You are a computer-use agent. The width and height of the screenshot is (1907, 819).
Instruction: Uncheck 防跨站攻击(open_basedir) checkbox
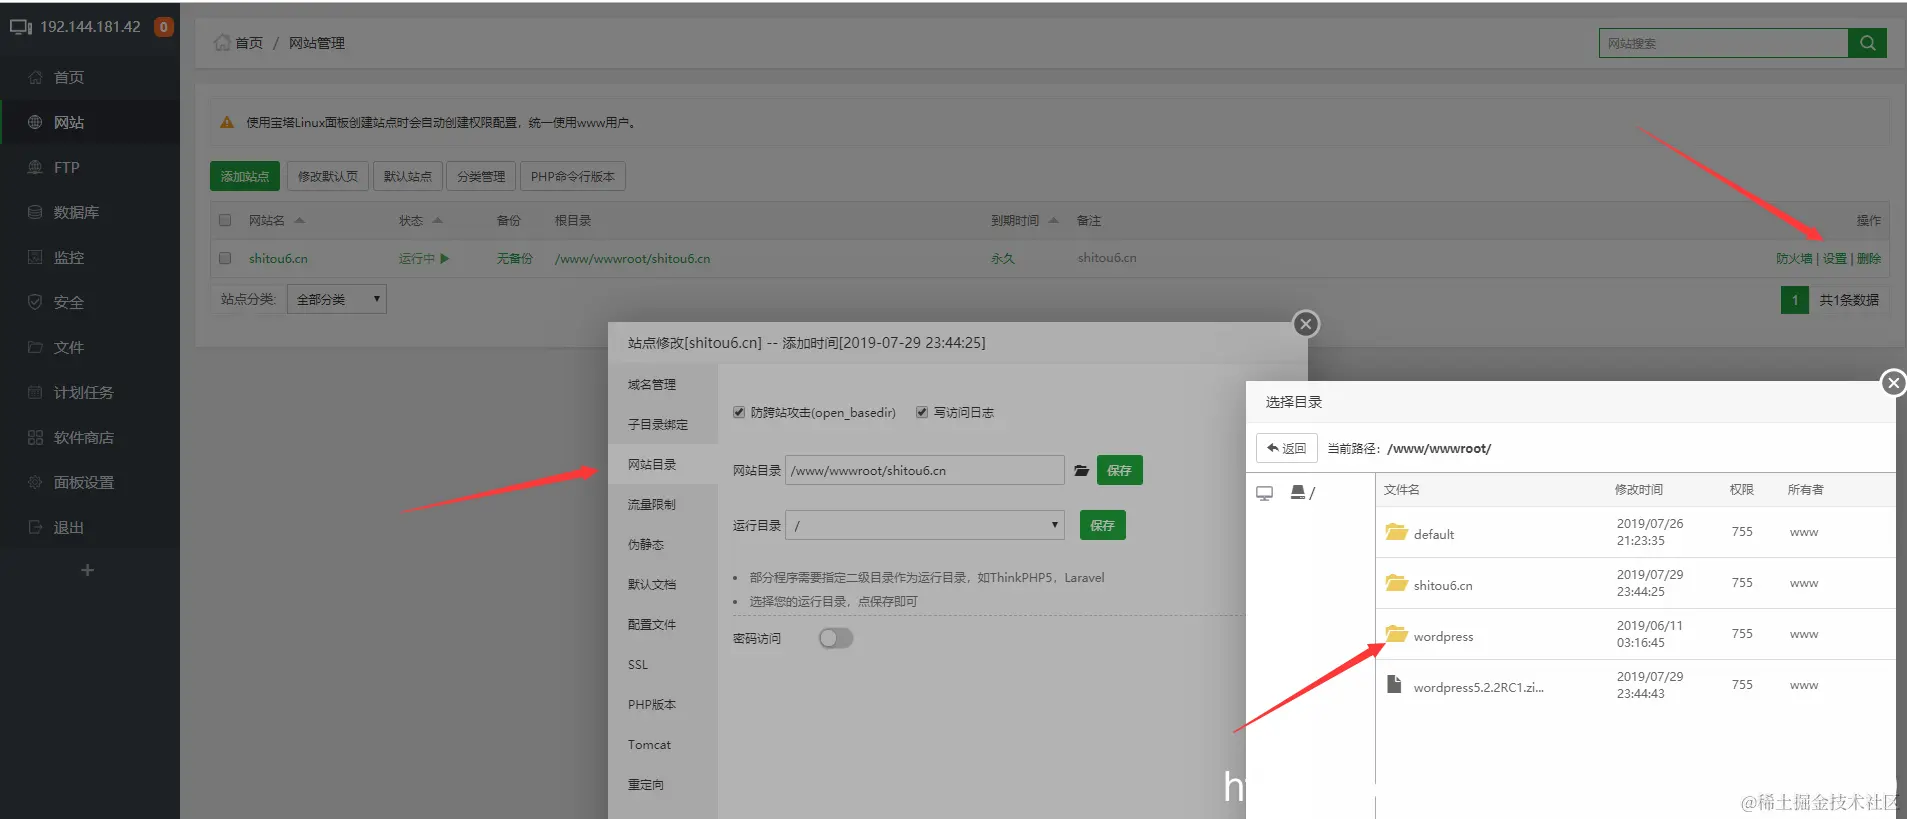click(739, 412)
